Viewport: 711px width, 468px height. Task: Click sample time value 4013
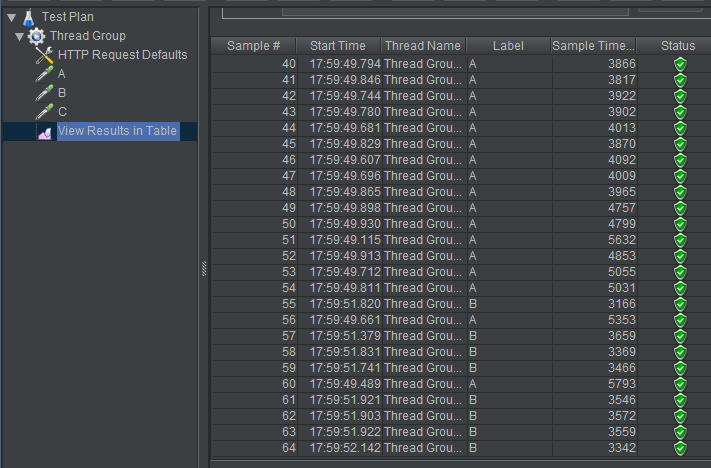click(x=622, y=128)
